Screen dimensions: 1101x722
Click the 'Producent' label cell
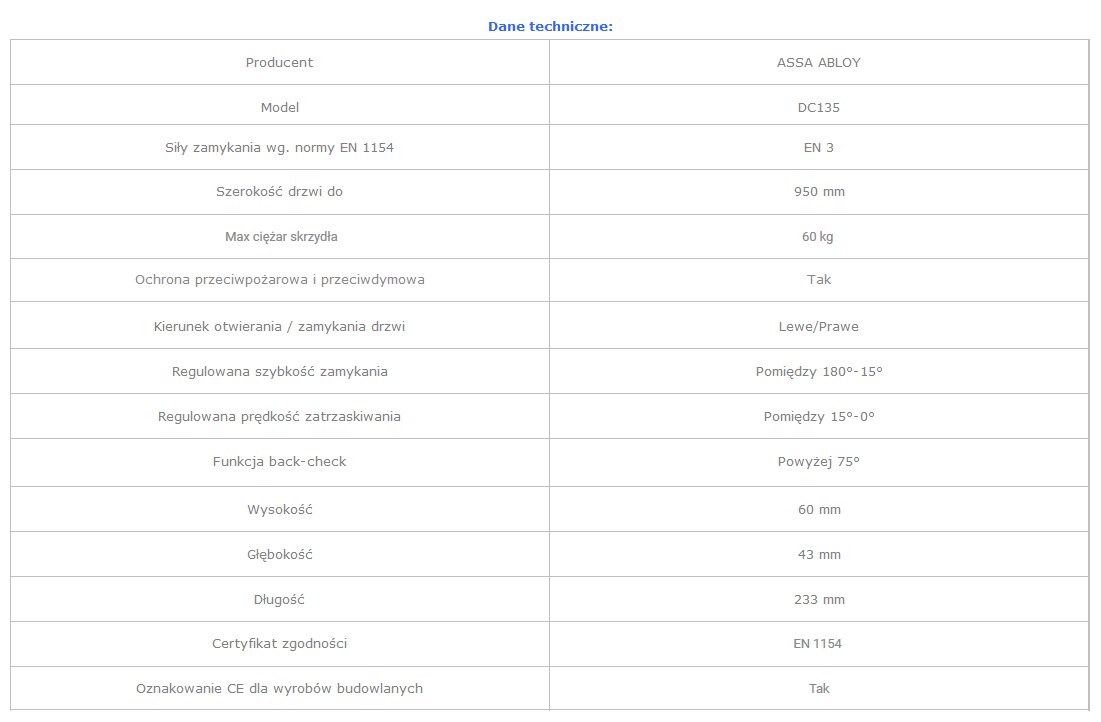coord(279,62)
